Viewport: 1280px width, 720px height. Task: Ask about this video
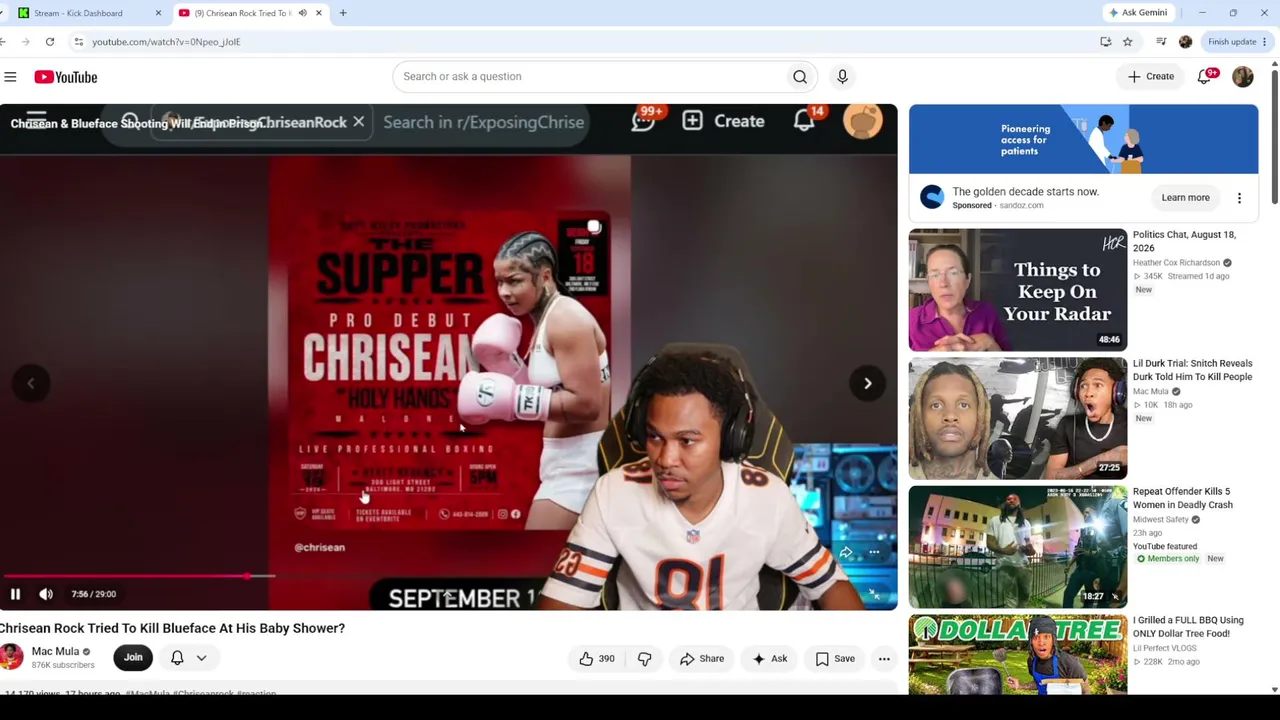click(770, 659)
